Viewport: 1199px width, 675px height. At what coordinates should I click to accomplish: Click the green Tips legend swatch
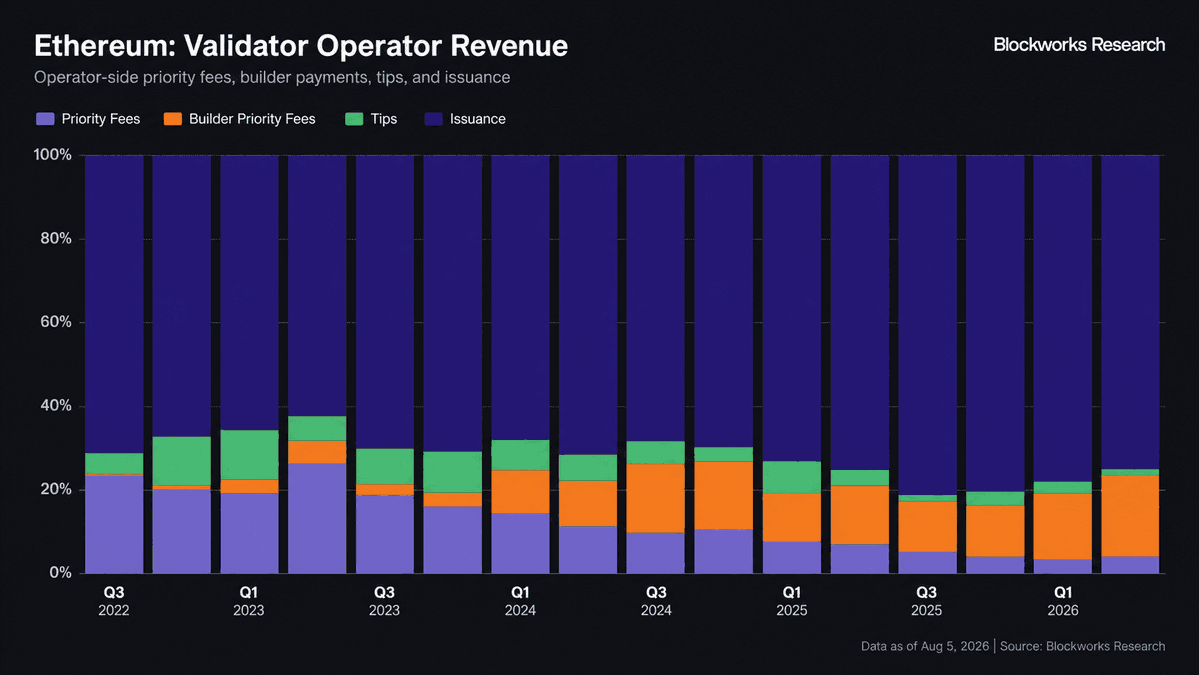click(354, 119)
